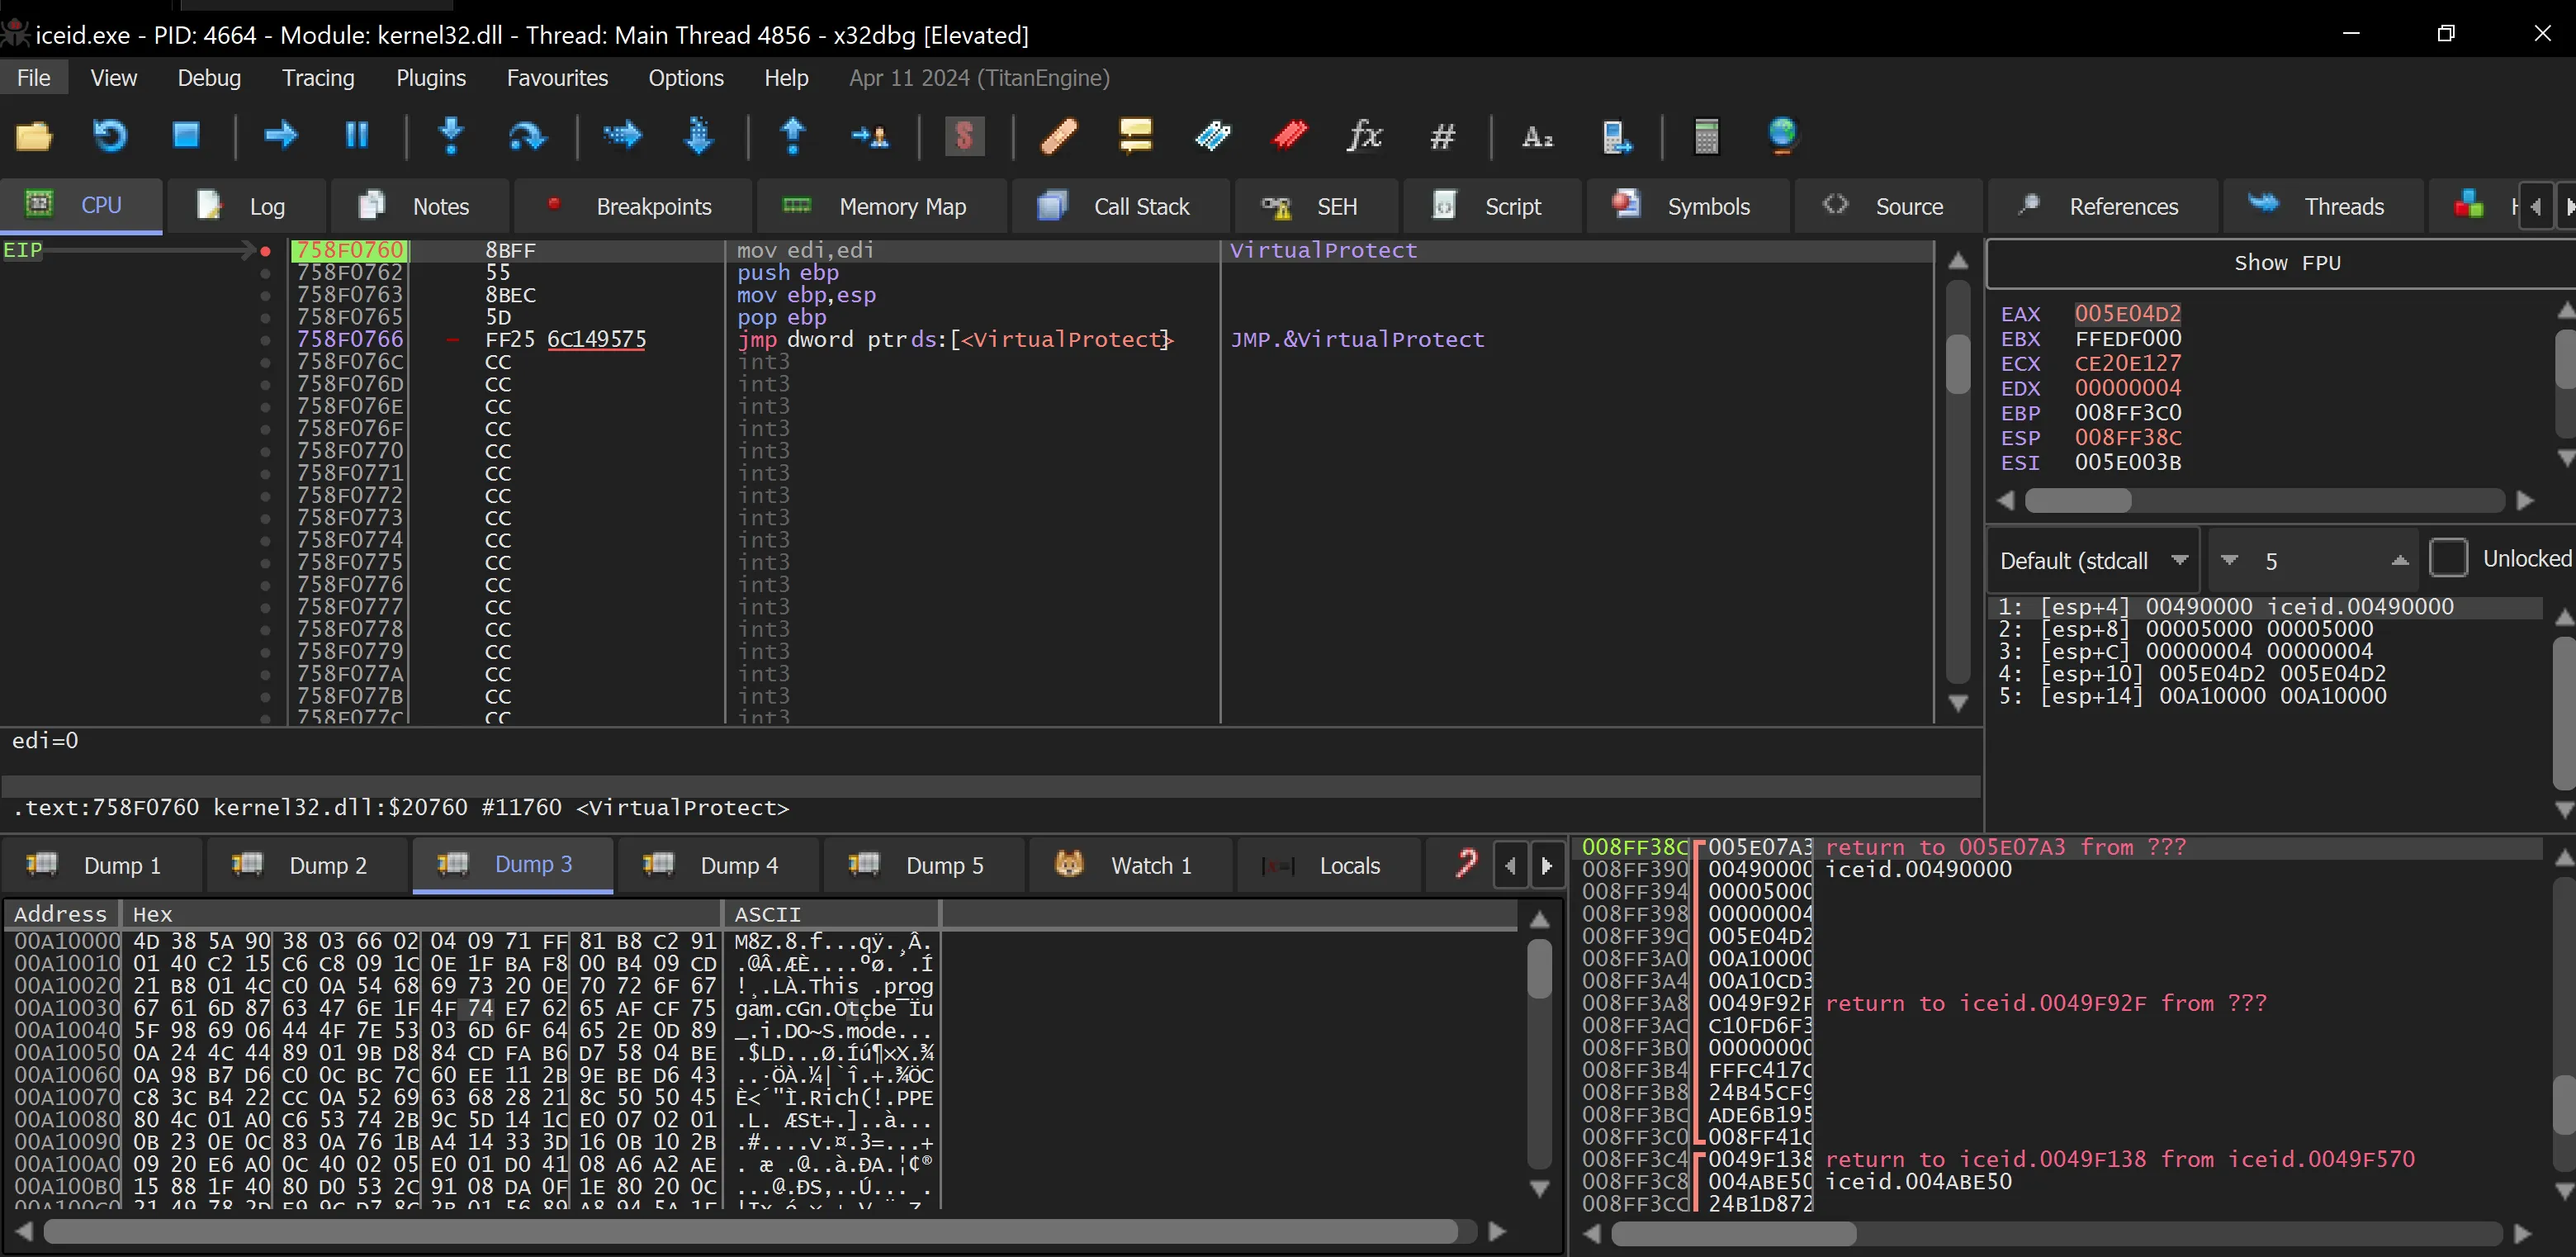Open the Comments icon in toolbar
The image size is (2576, 1257).
1135,135
